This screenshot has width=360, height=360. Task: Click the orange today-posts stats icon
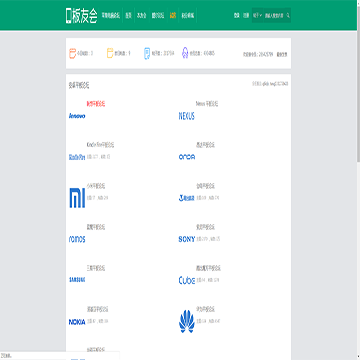click(72, 53)
